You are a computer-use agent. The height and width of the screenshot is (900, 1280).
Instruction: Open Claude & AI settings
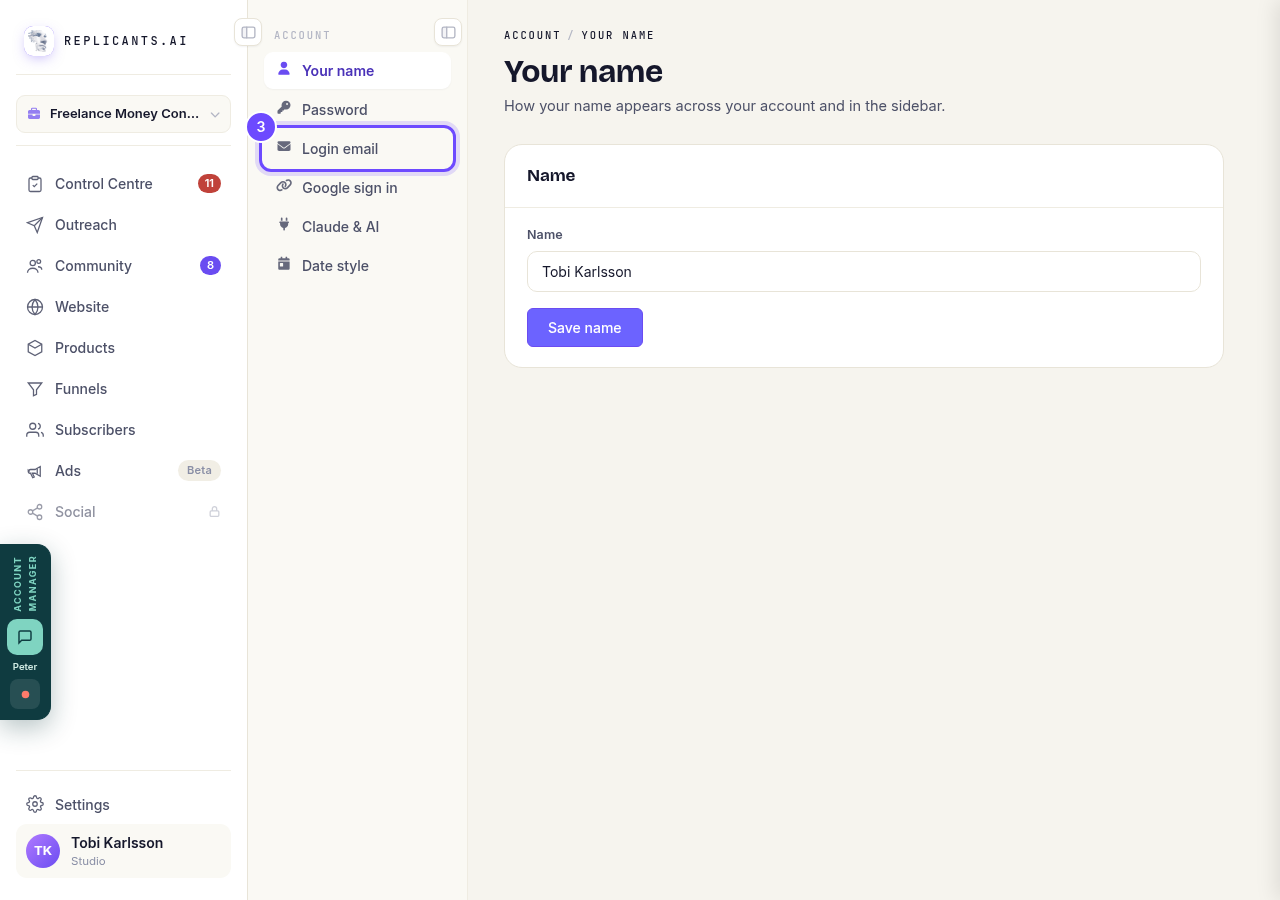[357, 227]
